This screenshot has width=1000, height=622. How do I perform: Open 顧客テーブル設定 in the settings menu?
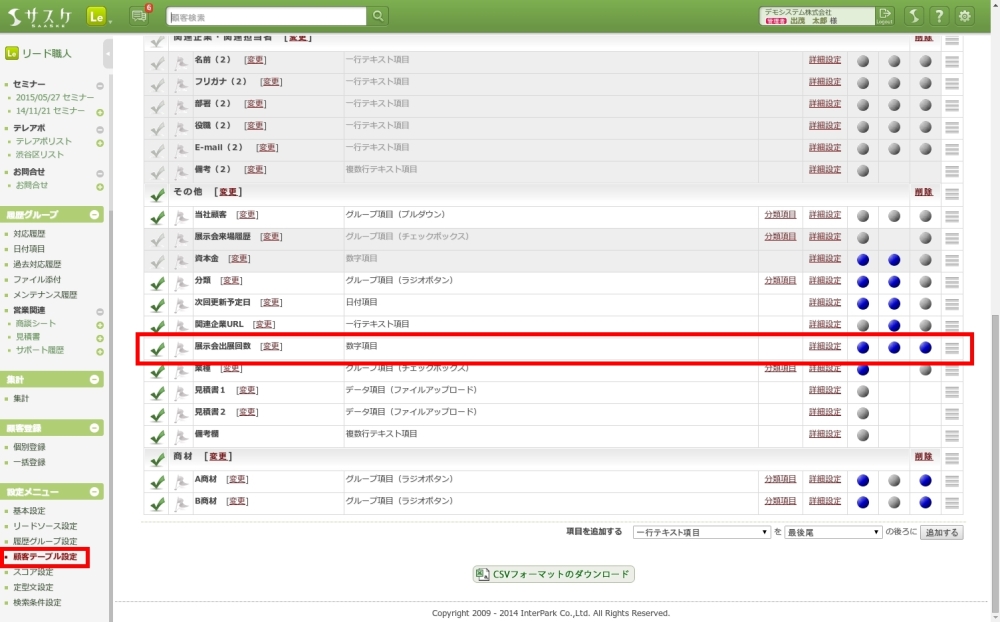pyautogui.click(x=45, y=557)
